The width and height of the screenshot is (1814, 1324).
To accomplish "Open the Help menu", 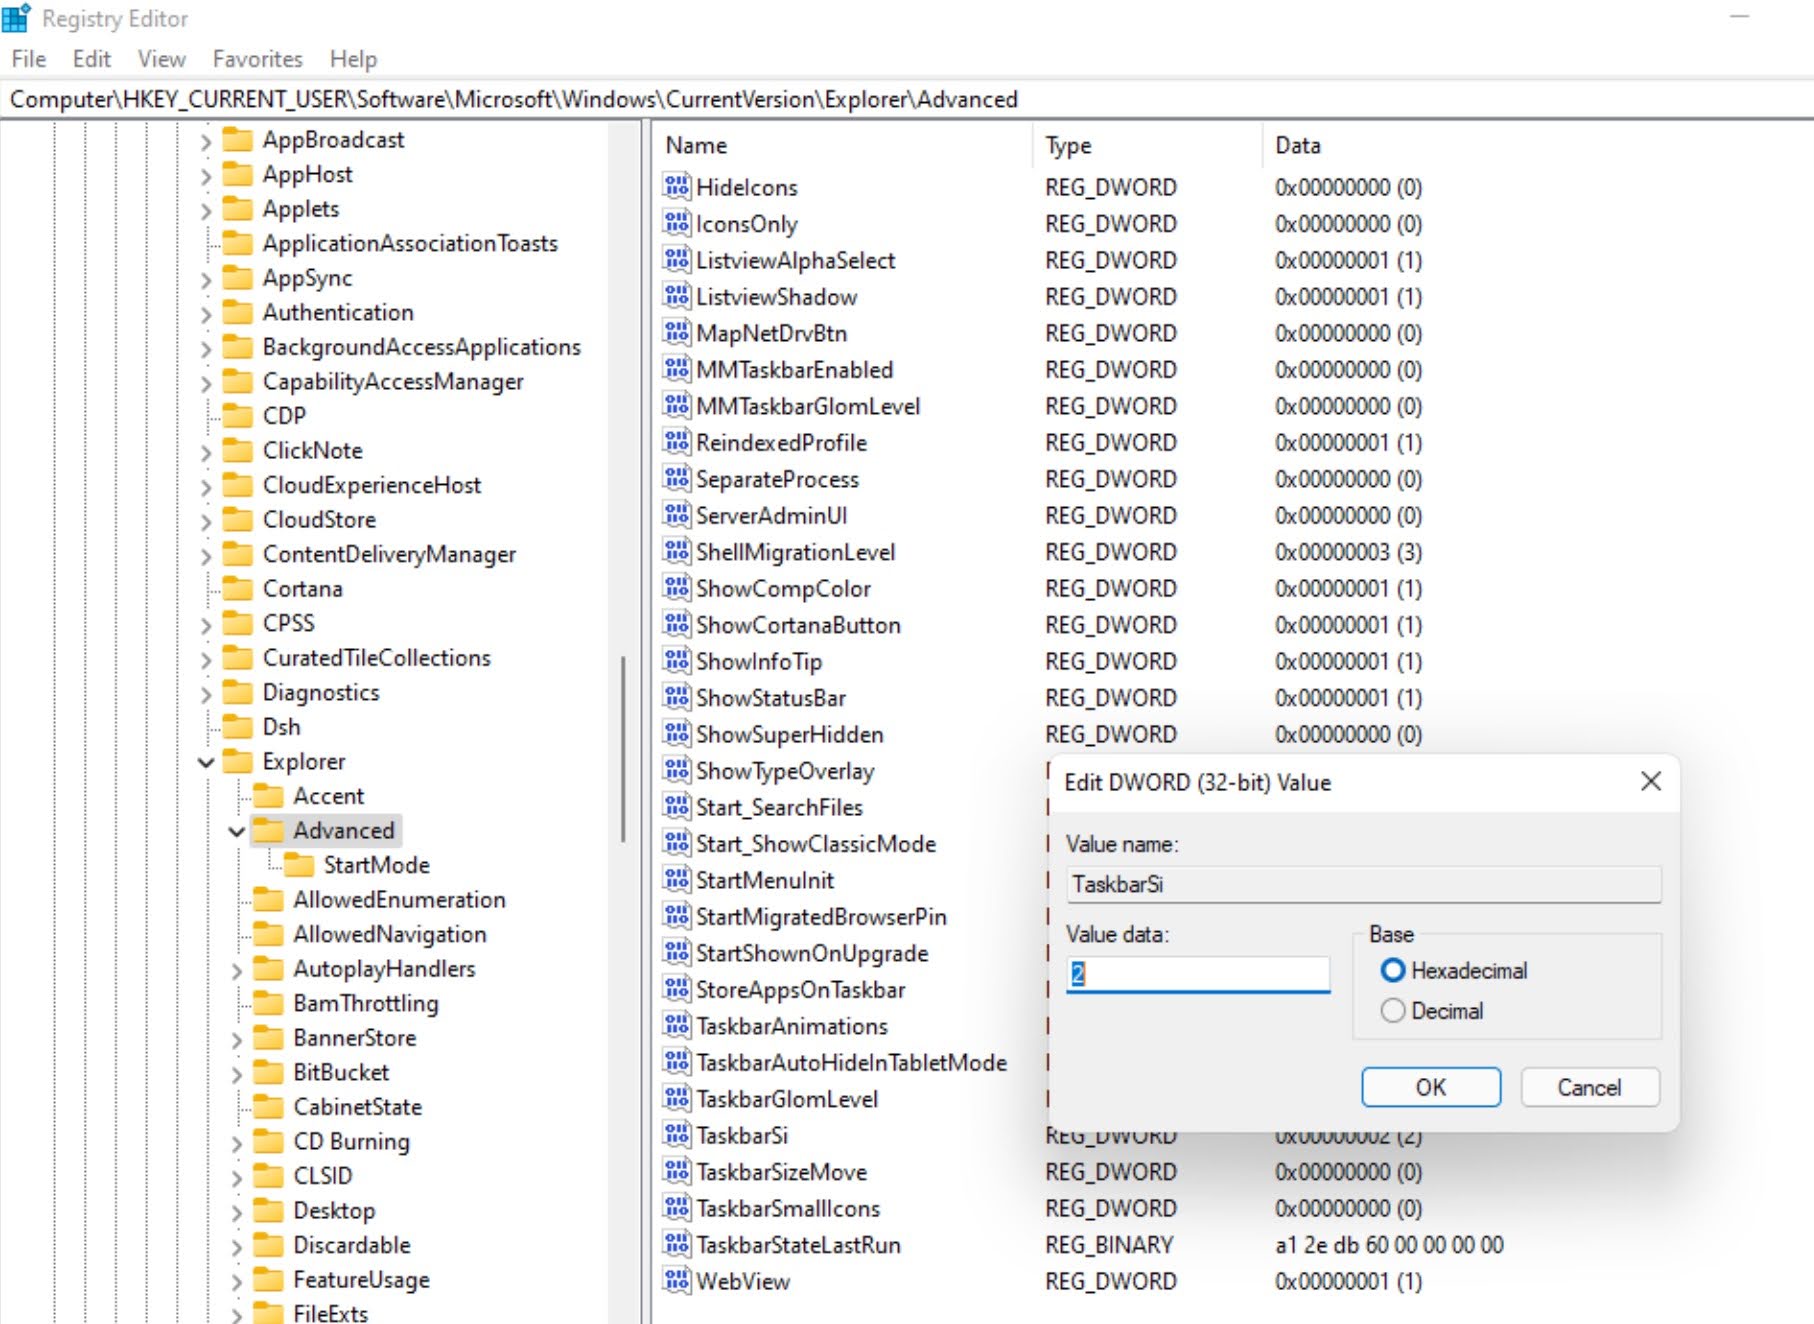I will point(353,59).
